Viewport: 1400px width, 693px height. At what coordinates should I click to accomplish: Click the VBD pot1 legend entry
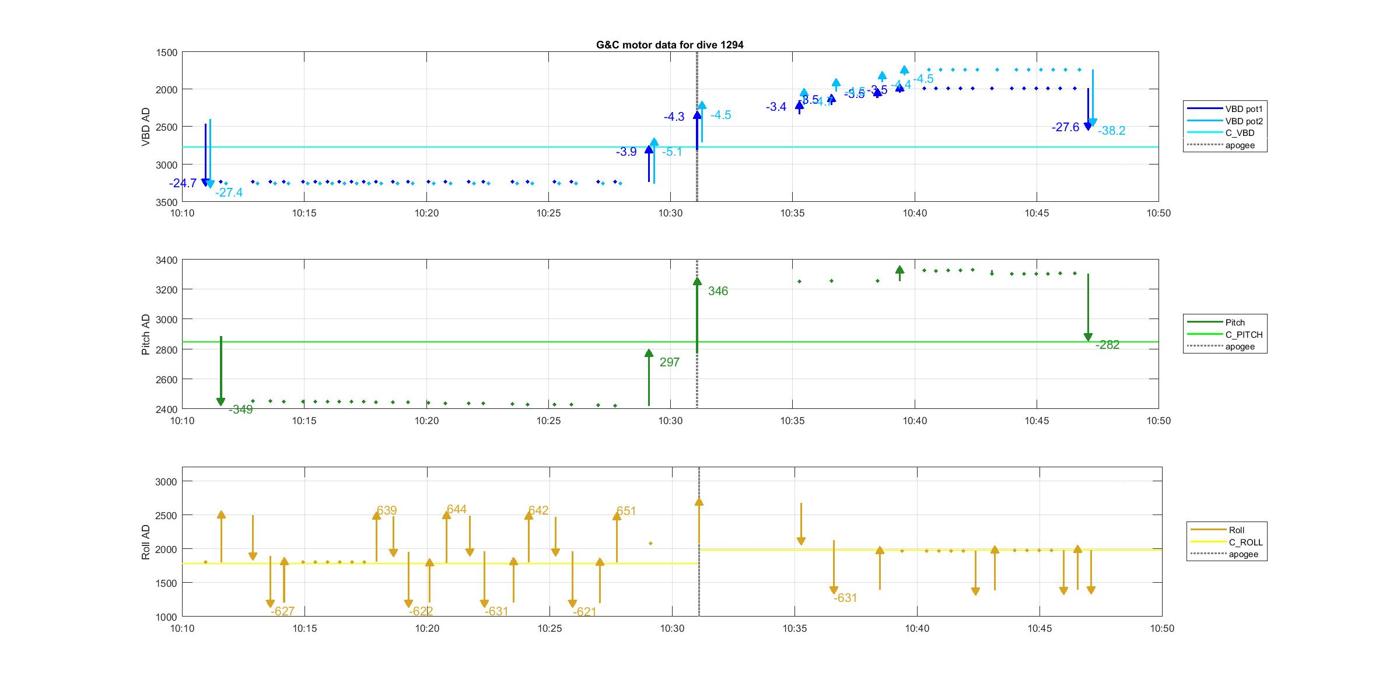[1242, 108]
